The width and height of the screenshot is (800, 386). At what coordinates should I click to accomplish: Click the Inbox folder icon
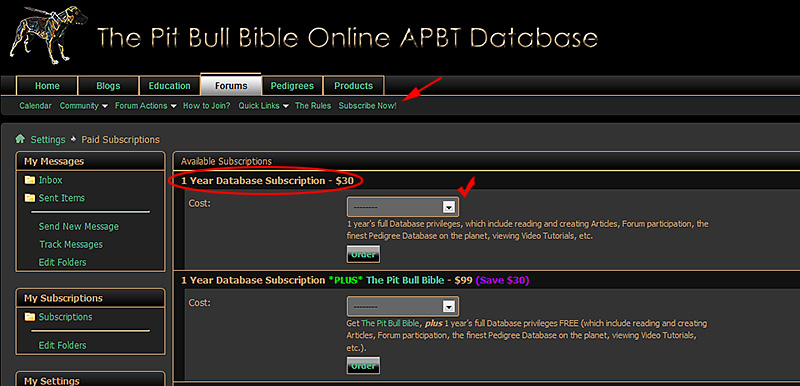(30, 180)
